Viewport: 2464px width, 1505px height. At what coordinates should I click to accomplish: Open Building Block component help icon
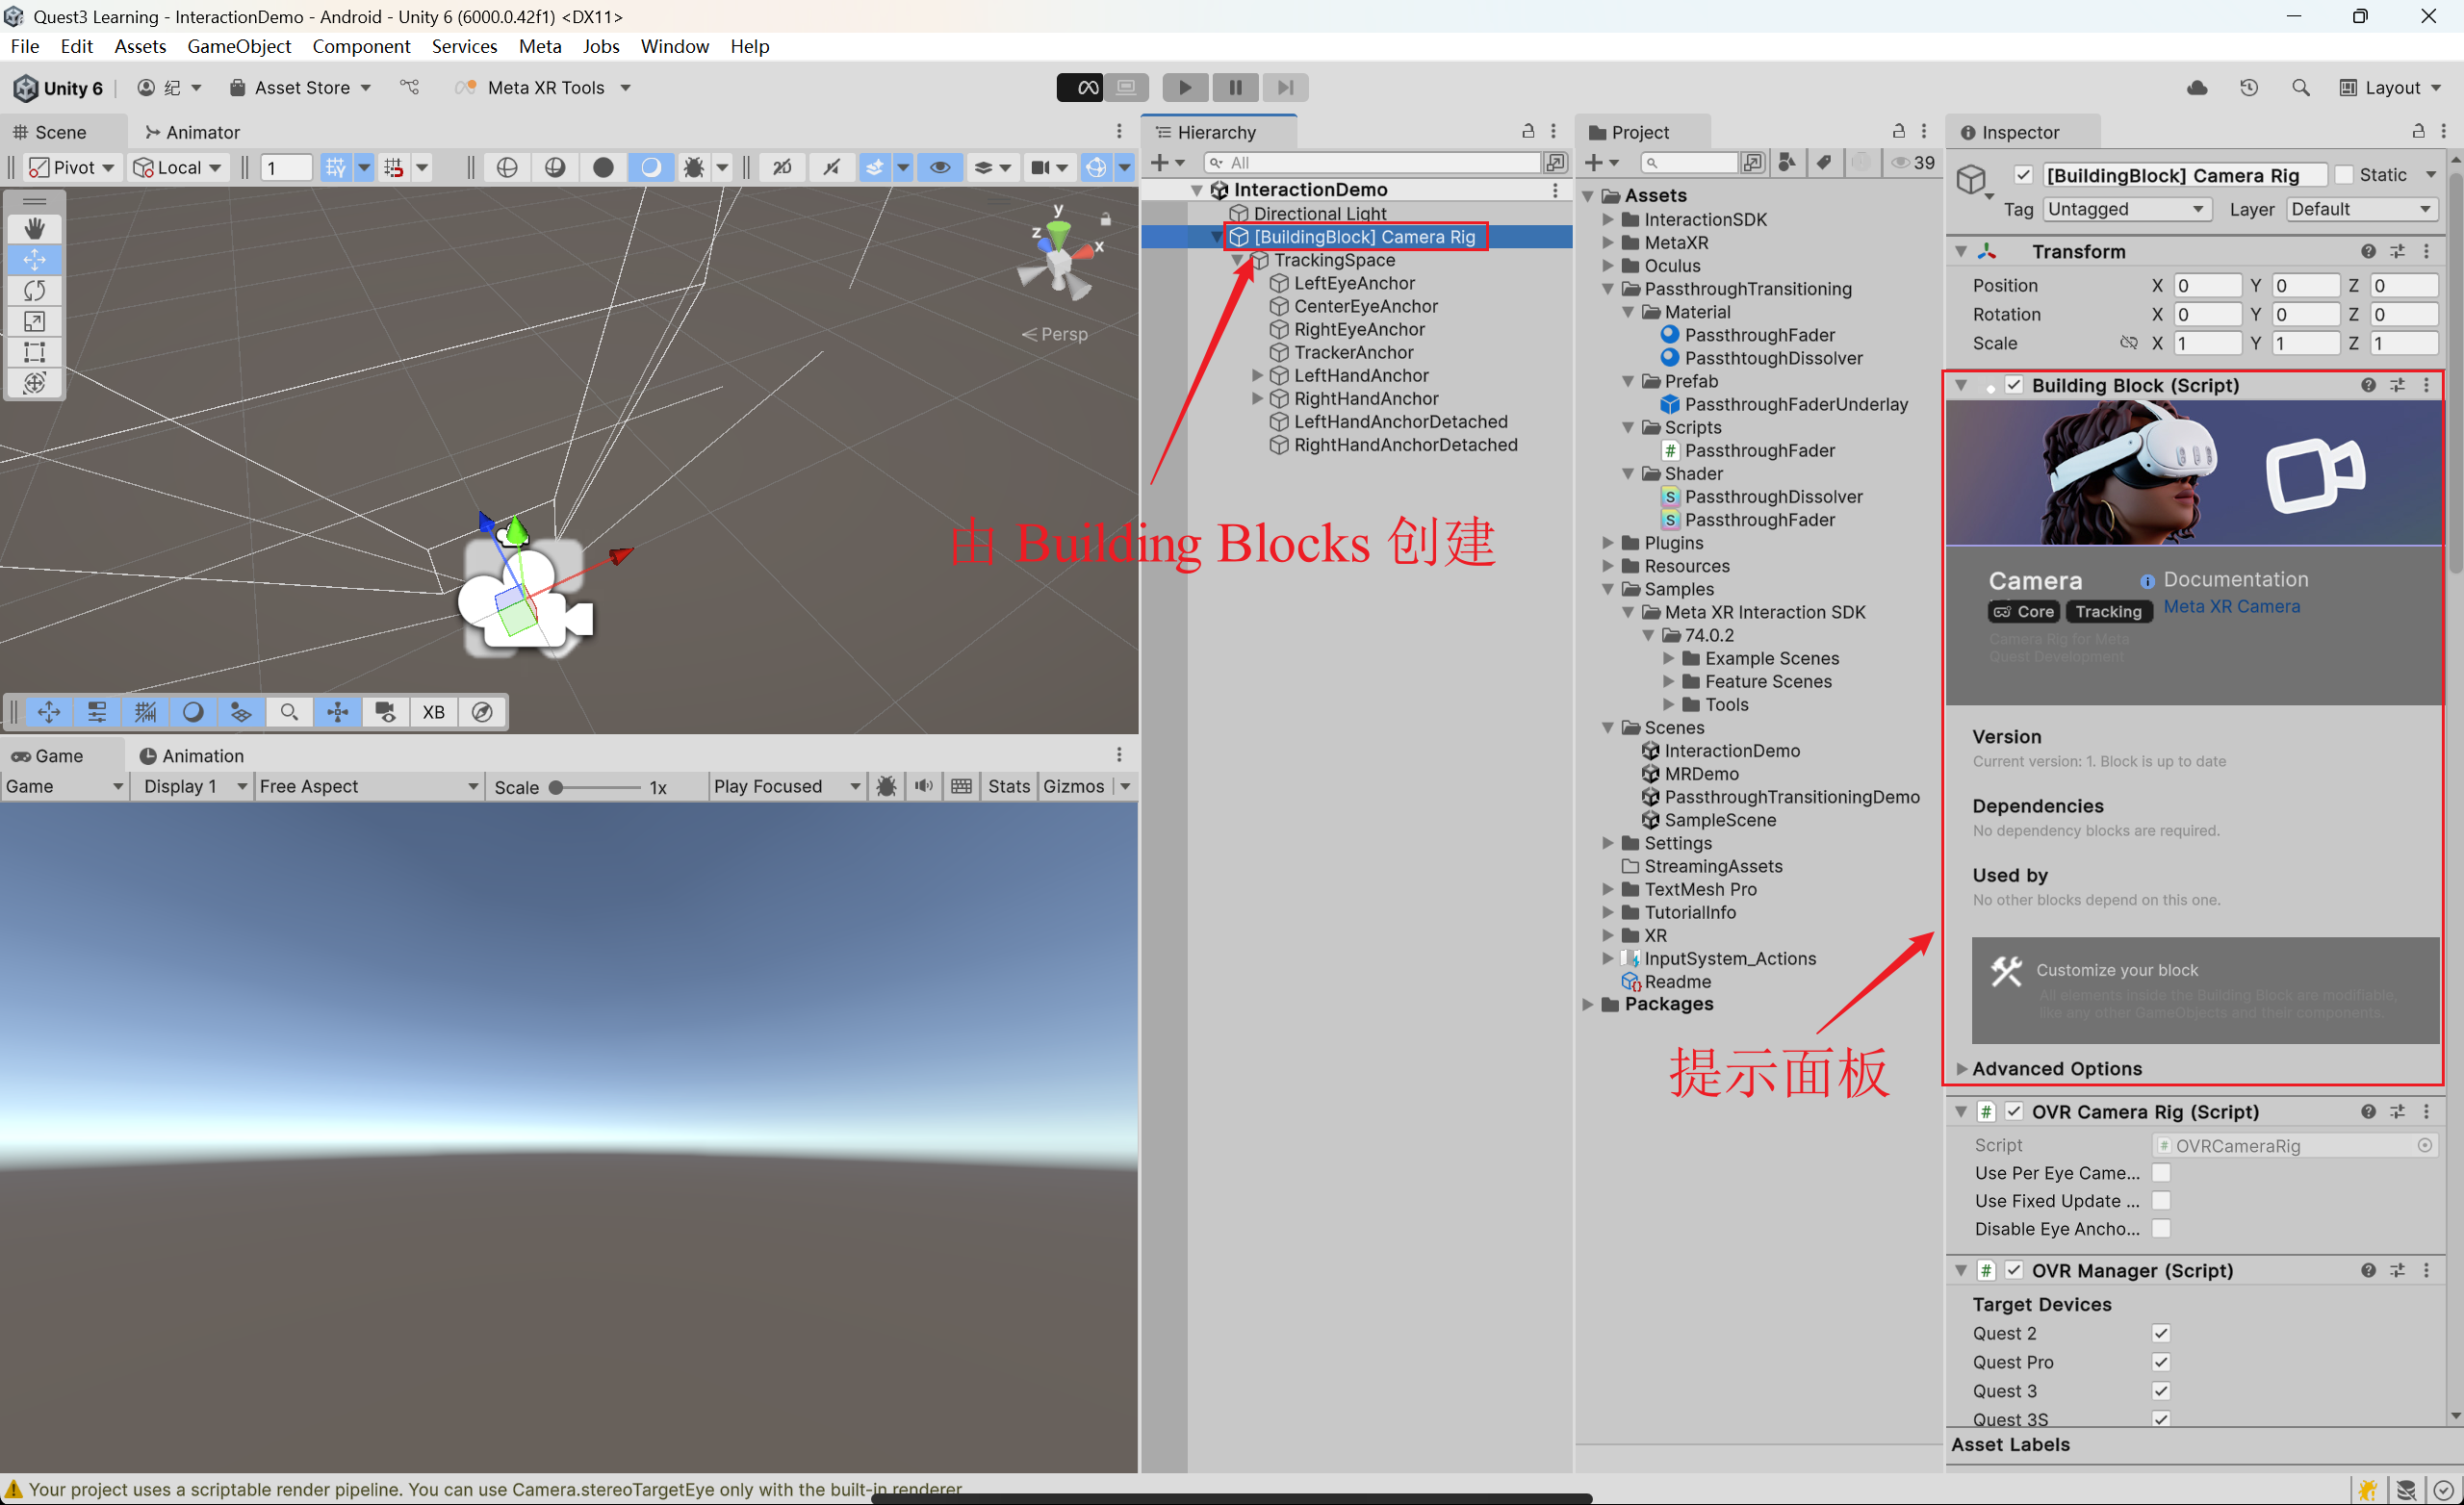click(x=2368, y=385)
